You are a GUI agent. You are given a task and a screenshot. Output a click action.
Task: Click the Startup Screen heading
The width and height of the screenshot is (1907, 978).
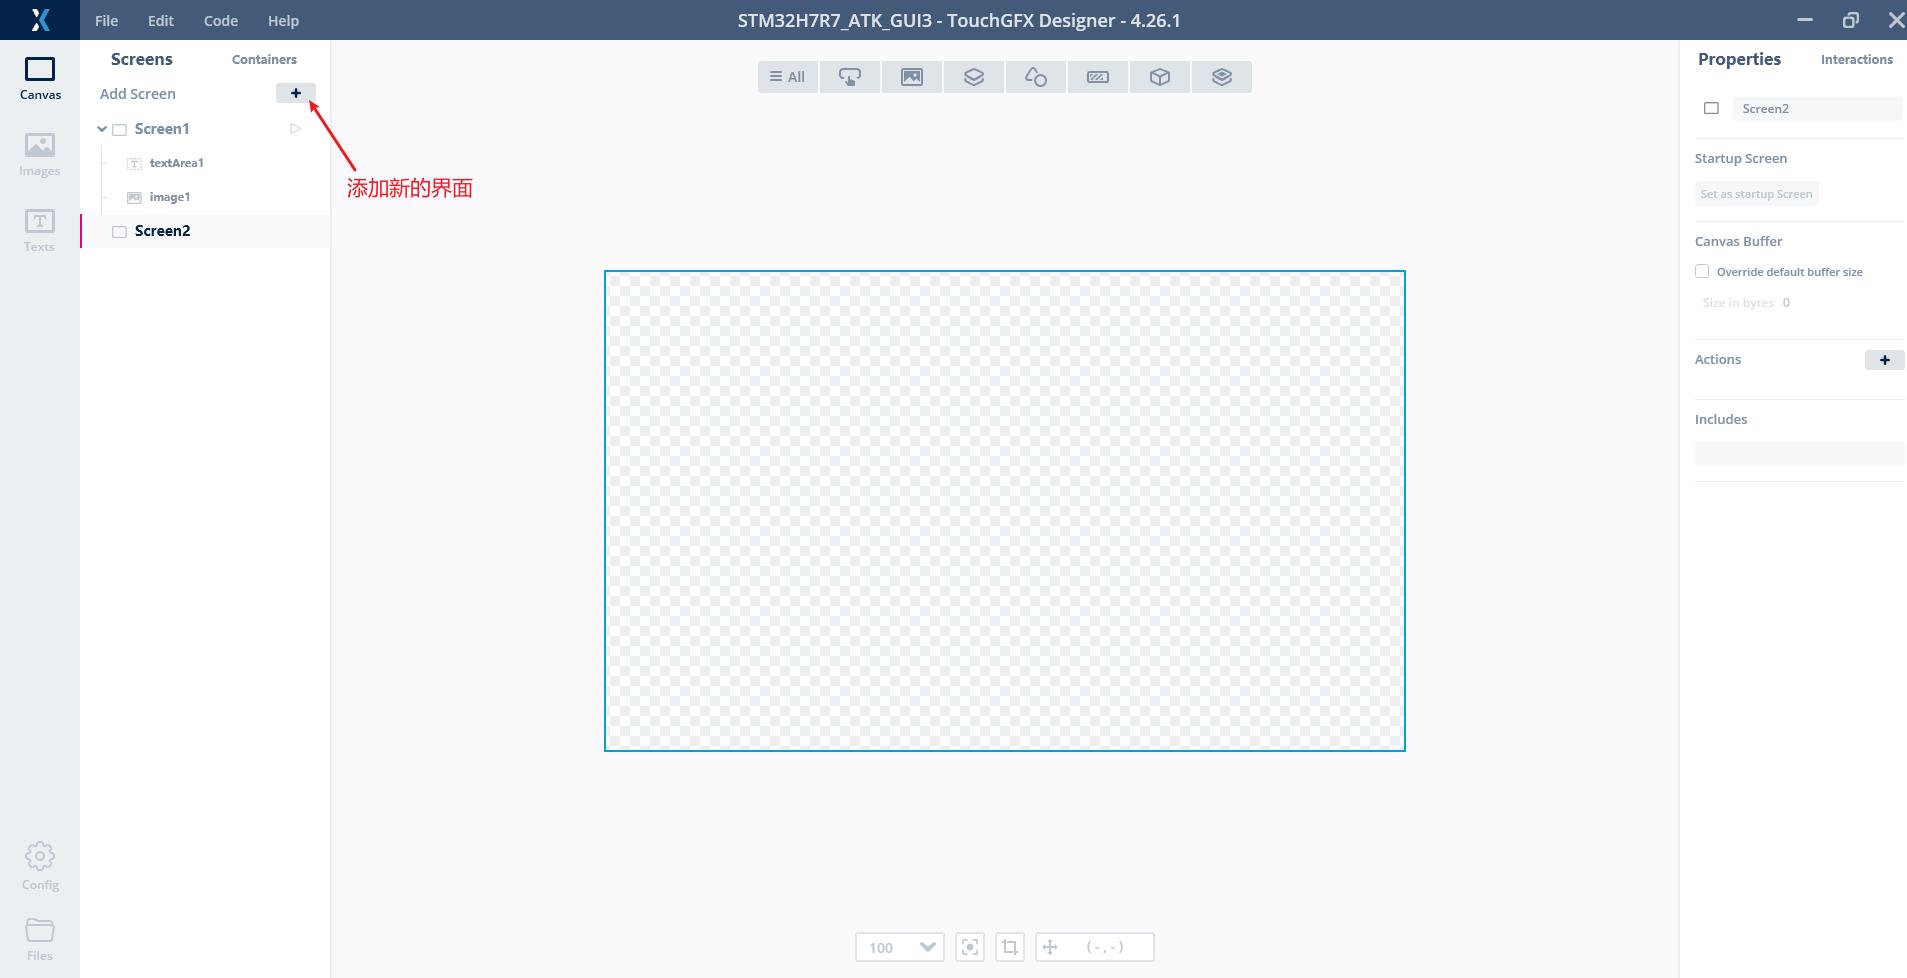click(1740, 158)
